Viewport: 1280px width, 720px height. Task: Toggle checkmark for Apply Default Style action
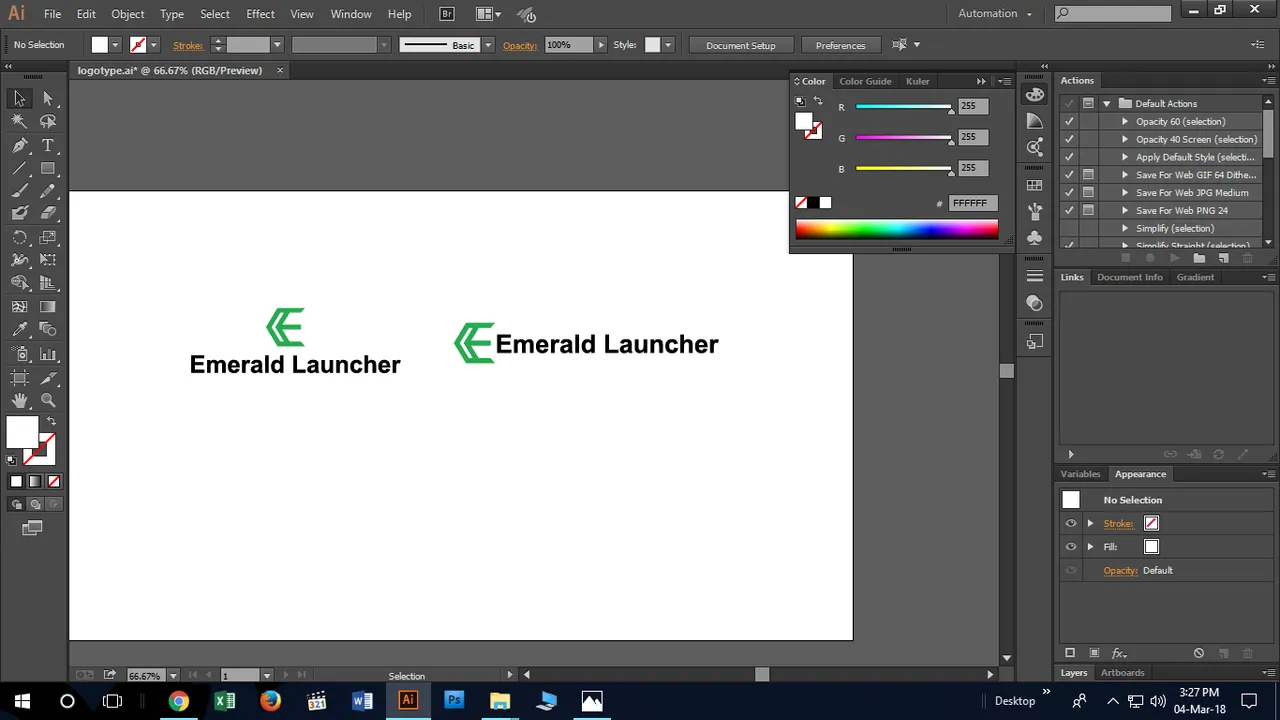1069,157
